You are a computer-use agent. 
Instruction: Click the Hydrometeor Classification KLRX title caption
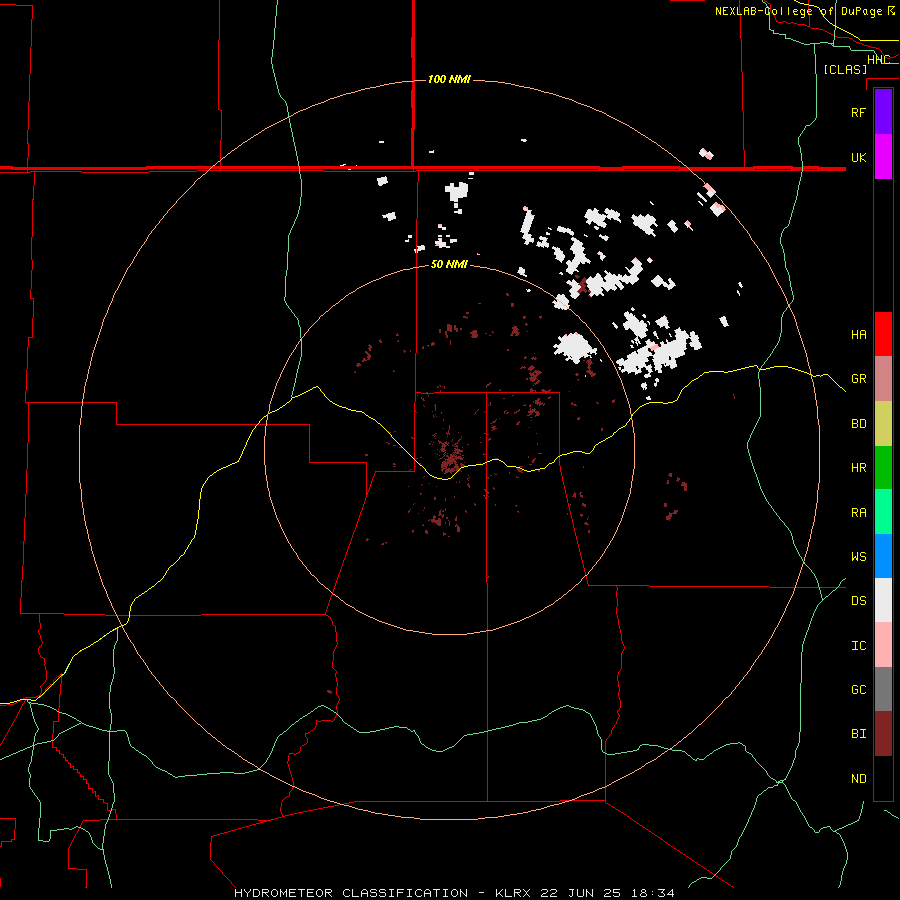pos(454,893)
